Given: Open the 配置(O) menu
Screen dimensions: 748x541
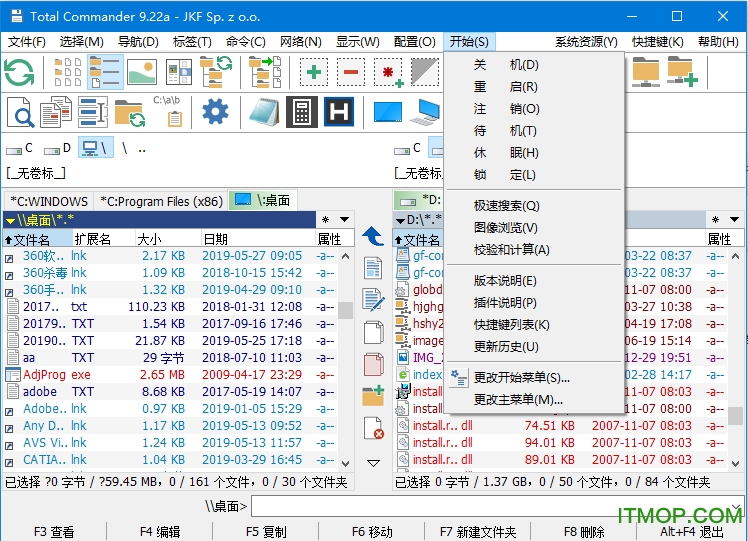Looking at the screenshot, I should tap(415, 42).
